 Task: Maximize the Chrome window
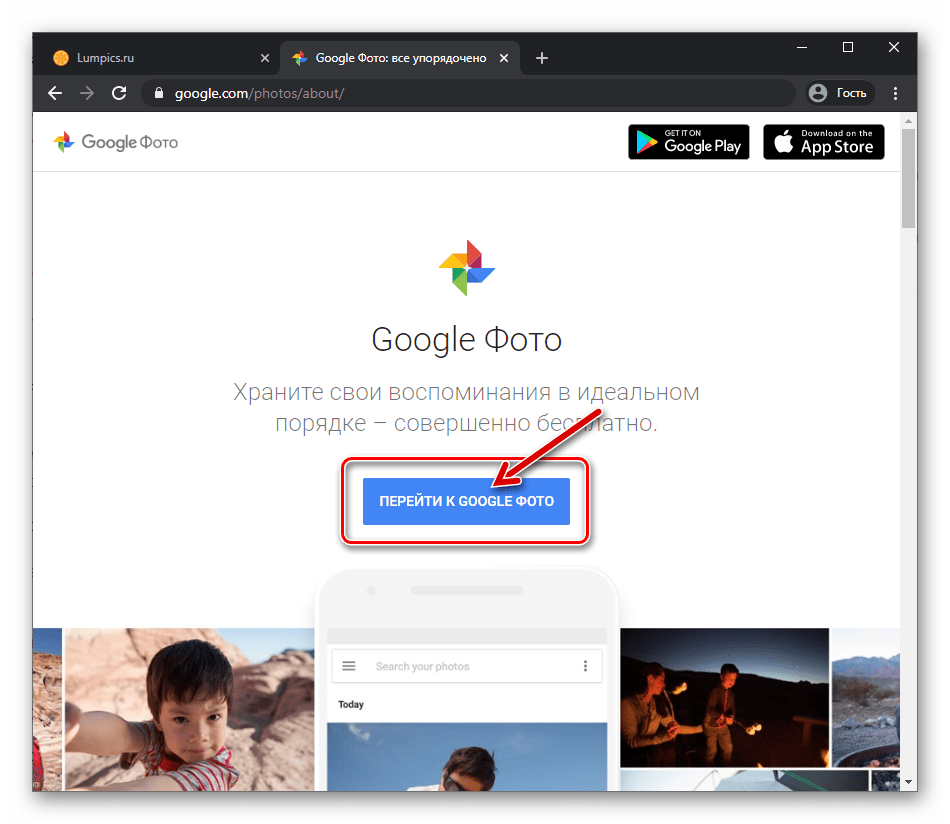pos(848,47)
